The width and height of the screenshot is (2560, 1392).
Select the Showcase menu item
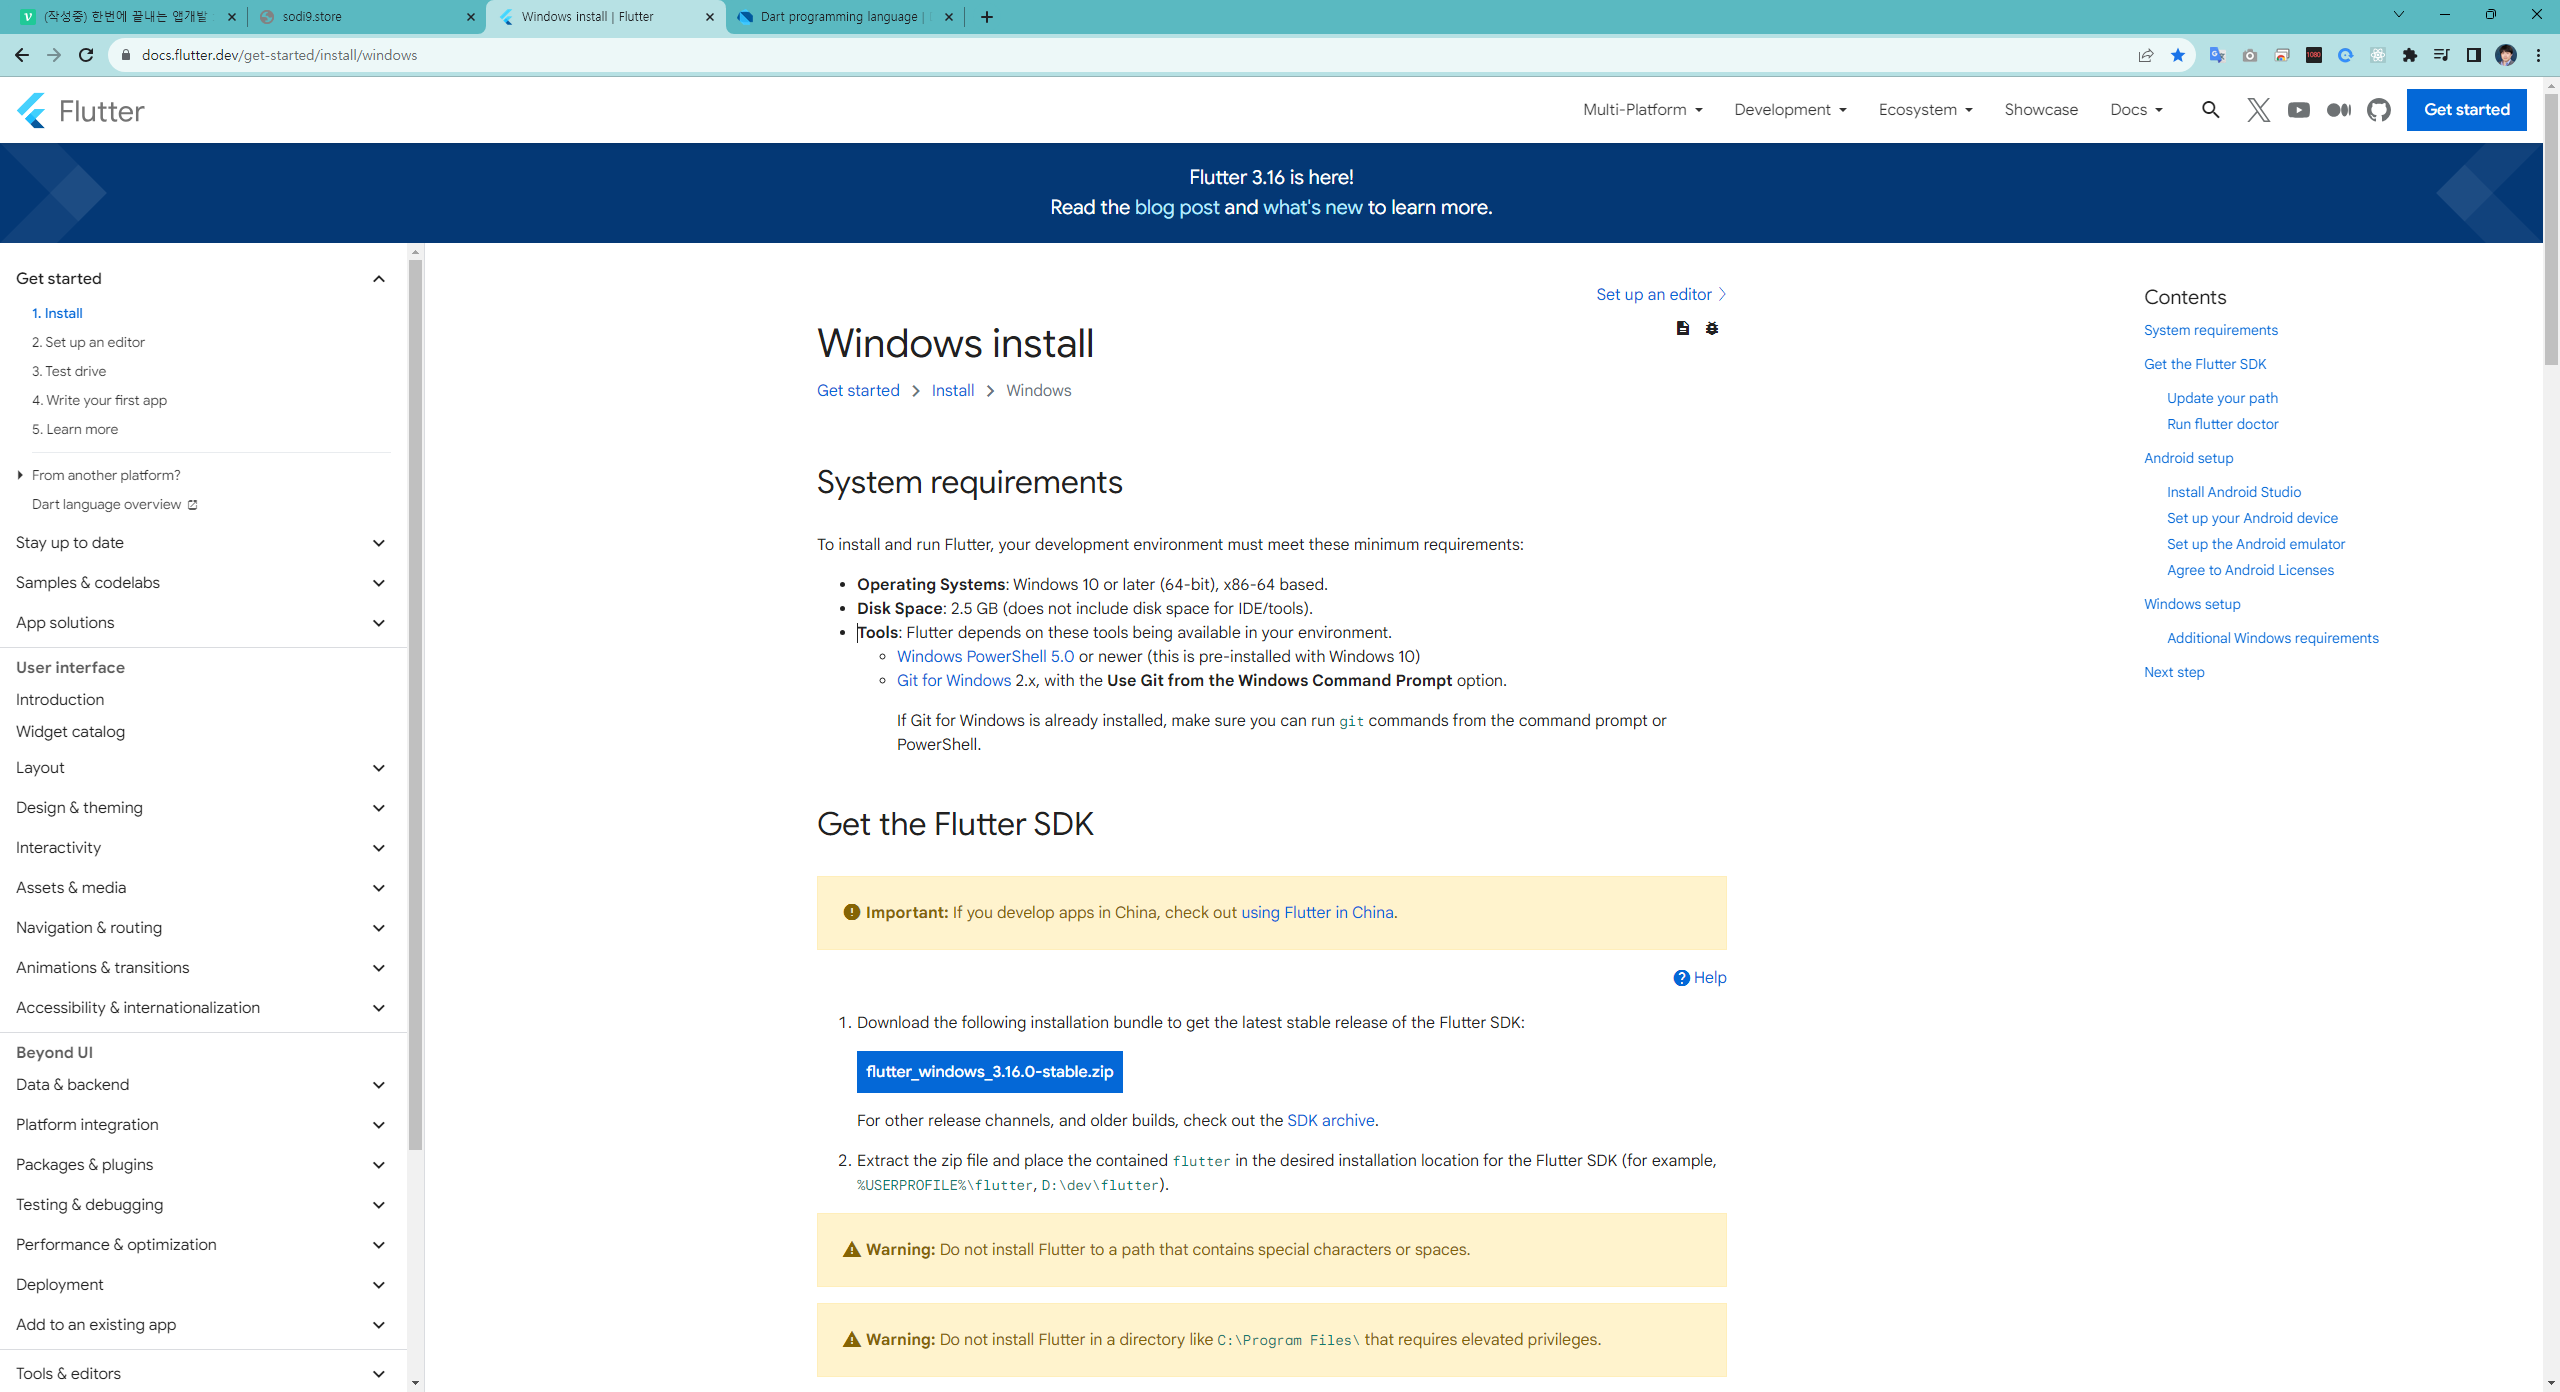pos(2040,110)
